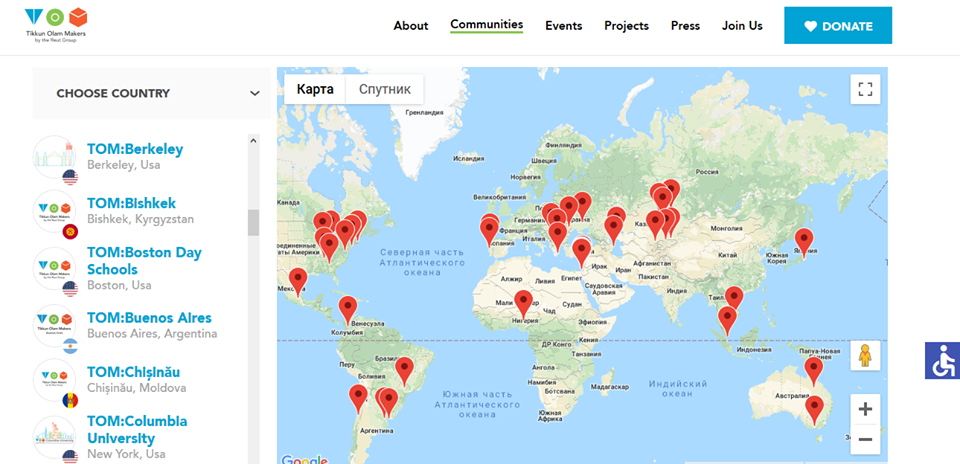Open the Communities menu item

[487, 24]
